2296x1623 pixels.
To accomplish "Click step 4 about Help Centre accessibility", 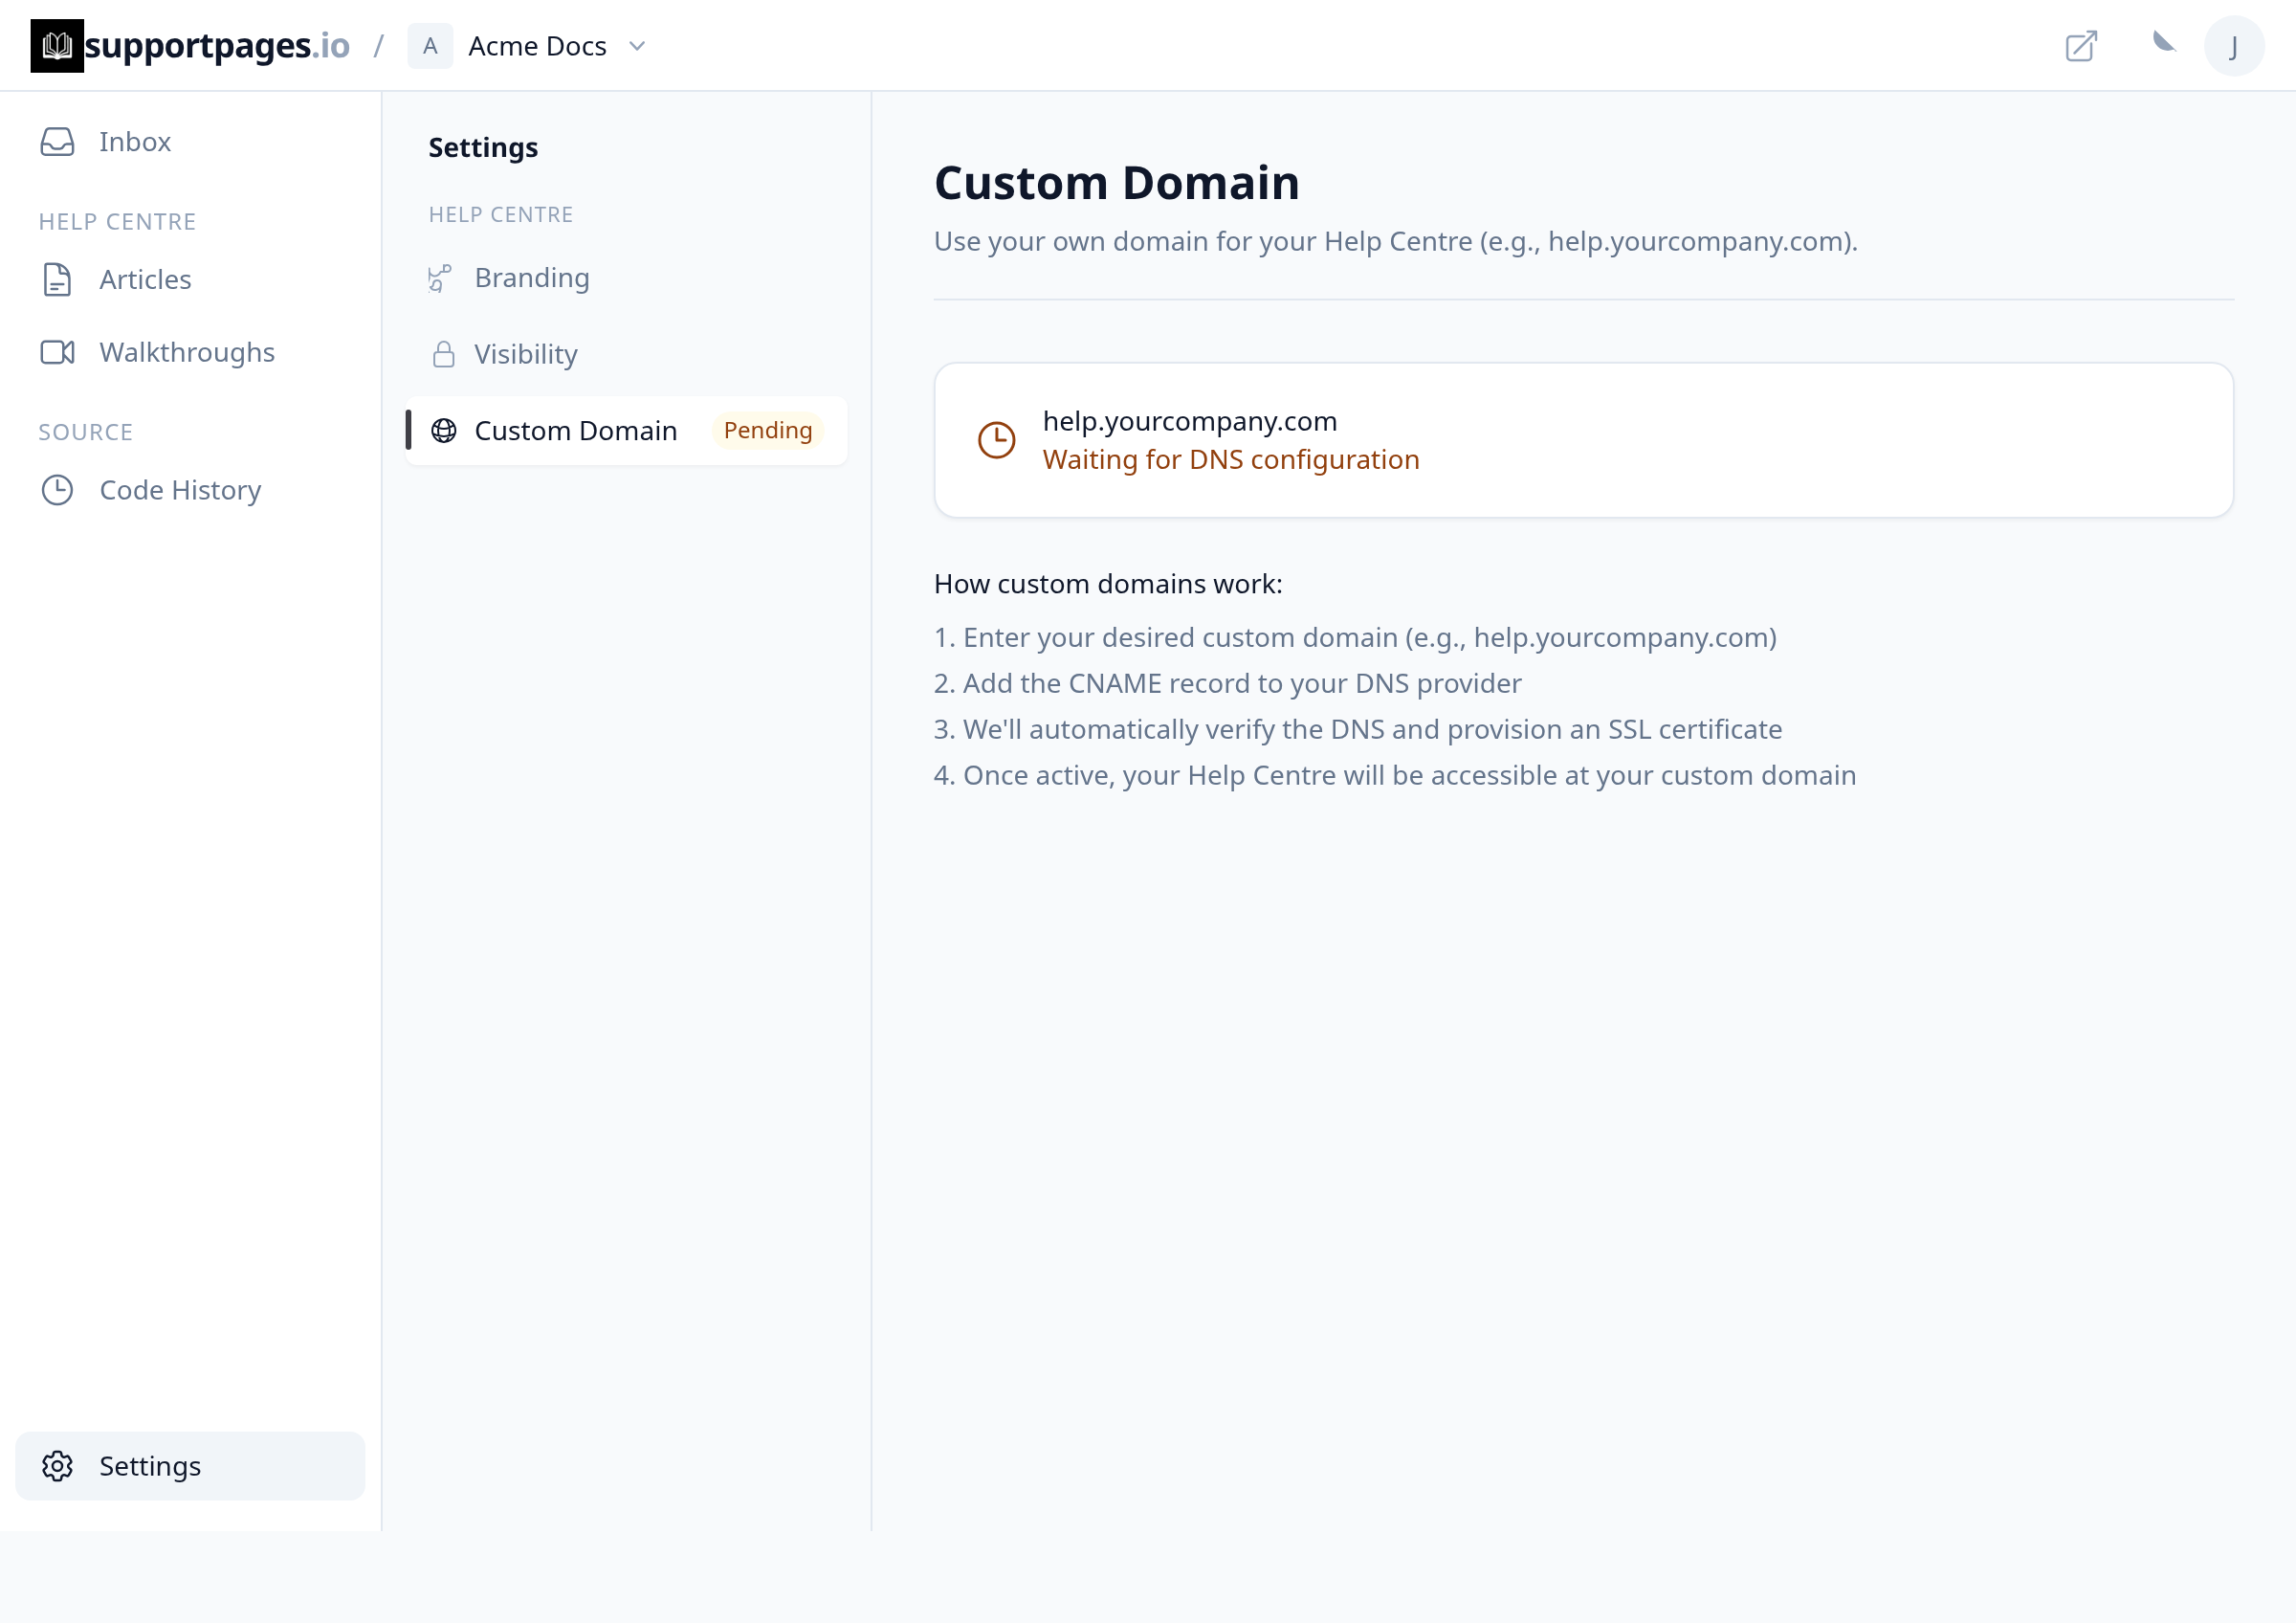I will click(1394, 776).
